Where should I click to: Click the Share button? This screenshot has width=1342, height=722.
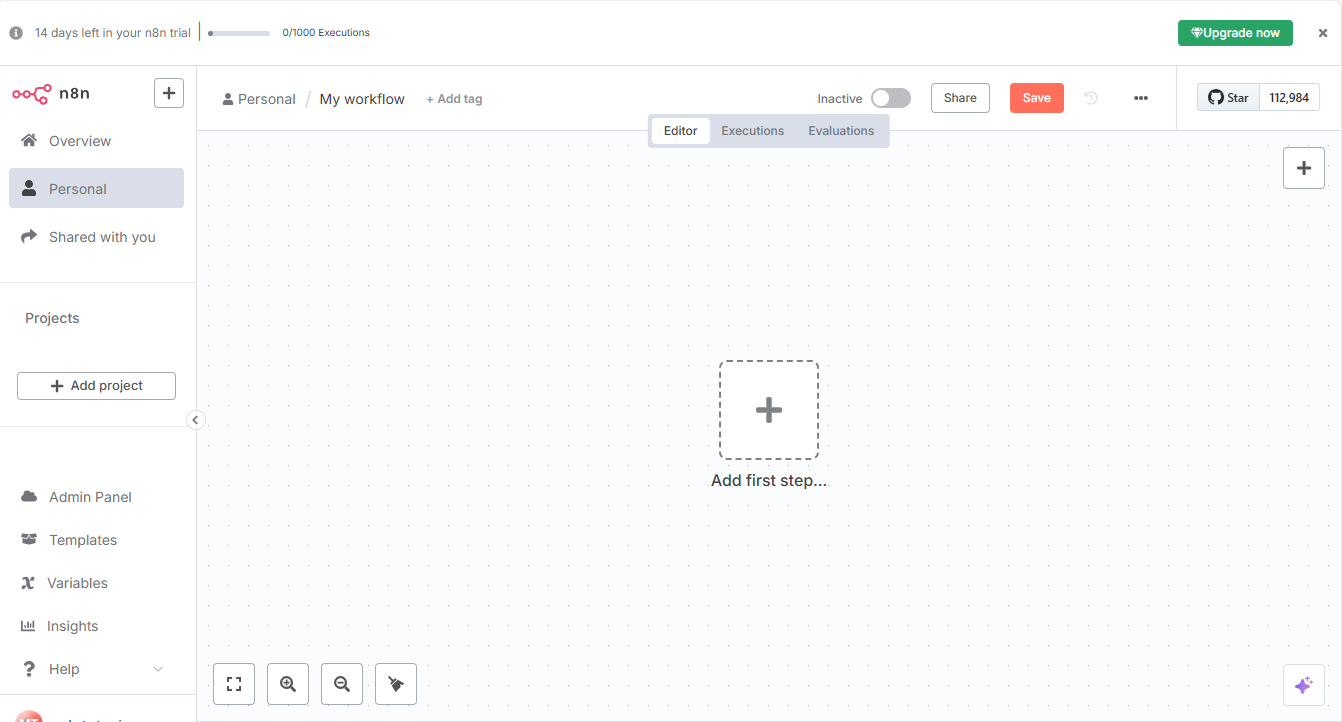pyautogui.click(x=960, y=98)
